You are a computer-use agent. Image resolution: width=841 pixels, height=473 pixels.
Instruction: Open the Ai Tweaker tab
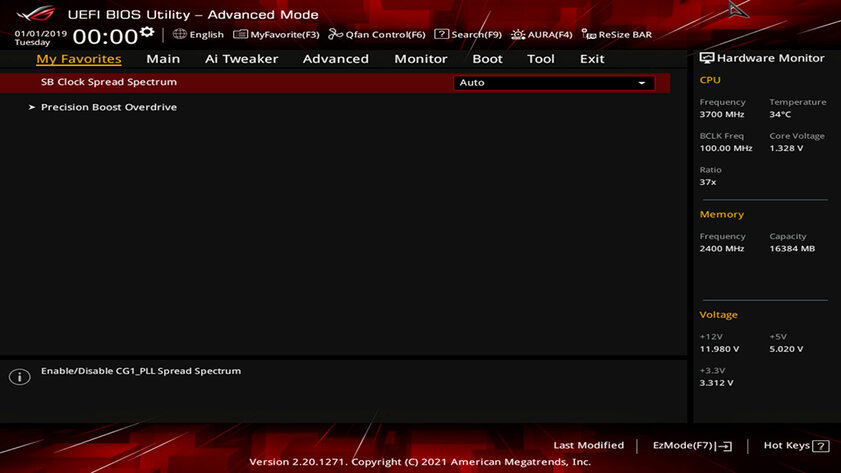click(241, 58)
